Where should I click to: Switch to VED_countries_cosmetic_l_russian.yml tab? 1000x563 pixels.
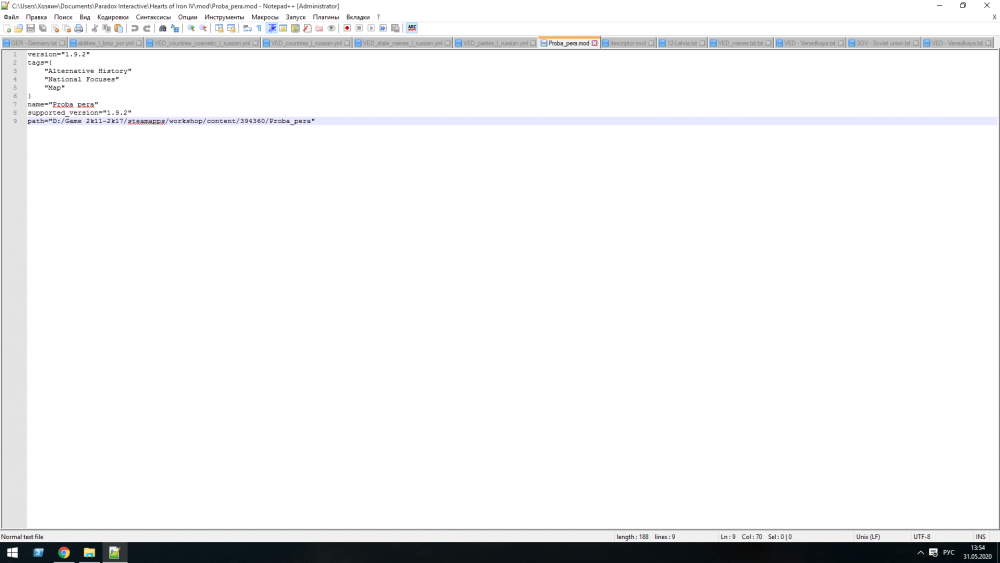[x=202, y=43]
